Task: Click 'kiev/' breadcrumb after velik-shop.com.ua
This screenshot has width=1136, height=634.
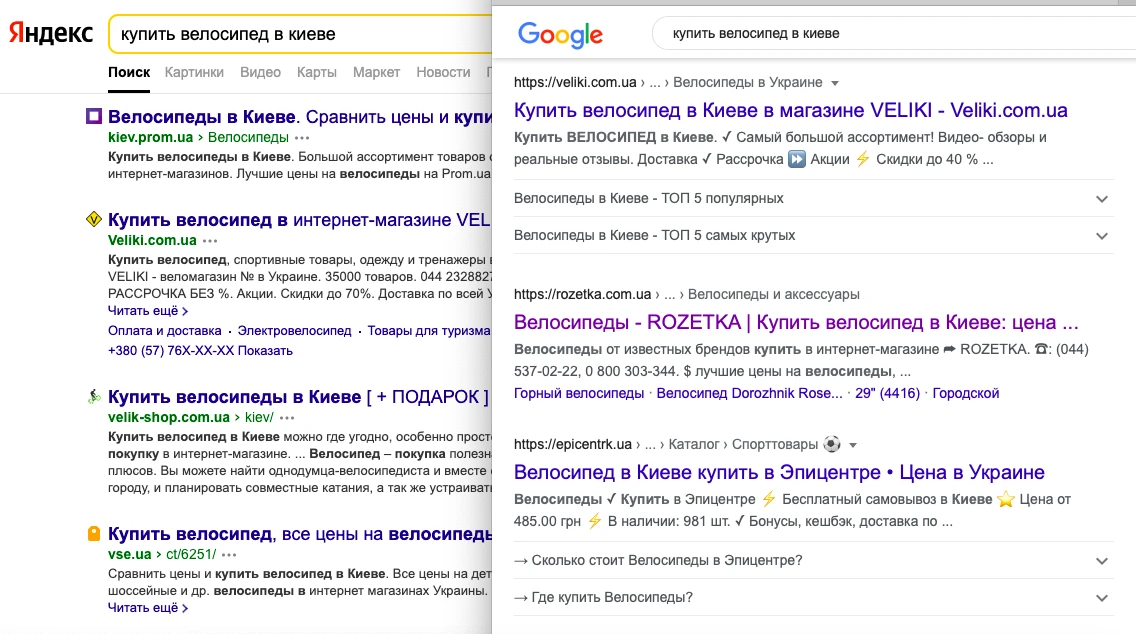Action: pos(259,417)
